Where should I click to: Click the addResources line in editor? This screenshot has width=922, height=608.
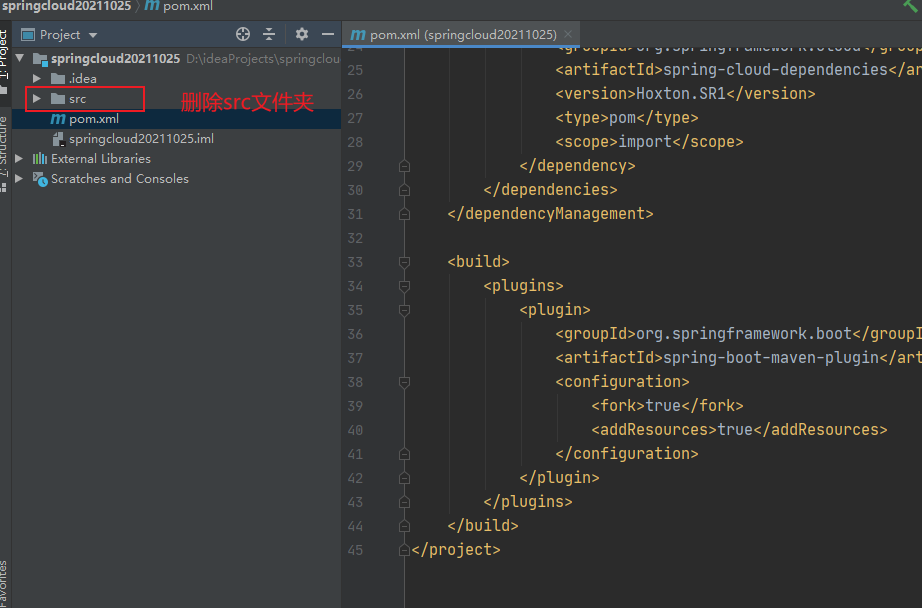click(x=739, y=430)
